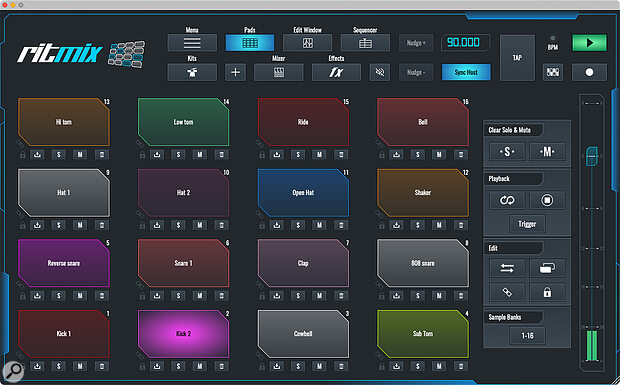Open the Sequencer view
620x385 pixels.
tap(365, 43)
